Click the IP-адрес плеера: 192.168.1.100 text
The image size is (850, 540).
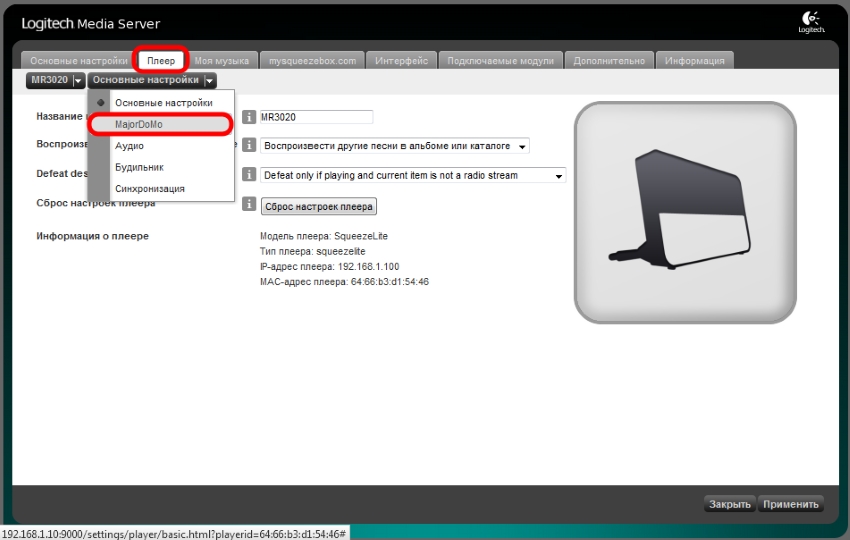click(x=330, y=267)
